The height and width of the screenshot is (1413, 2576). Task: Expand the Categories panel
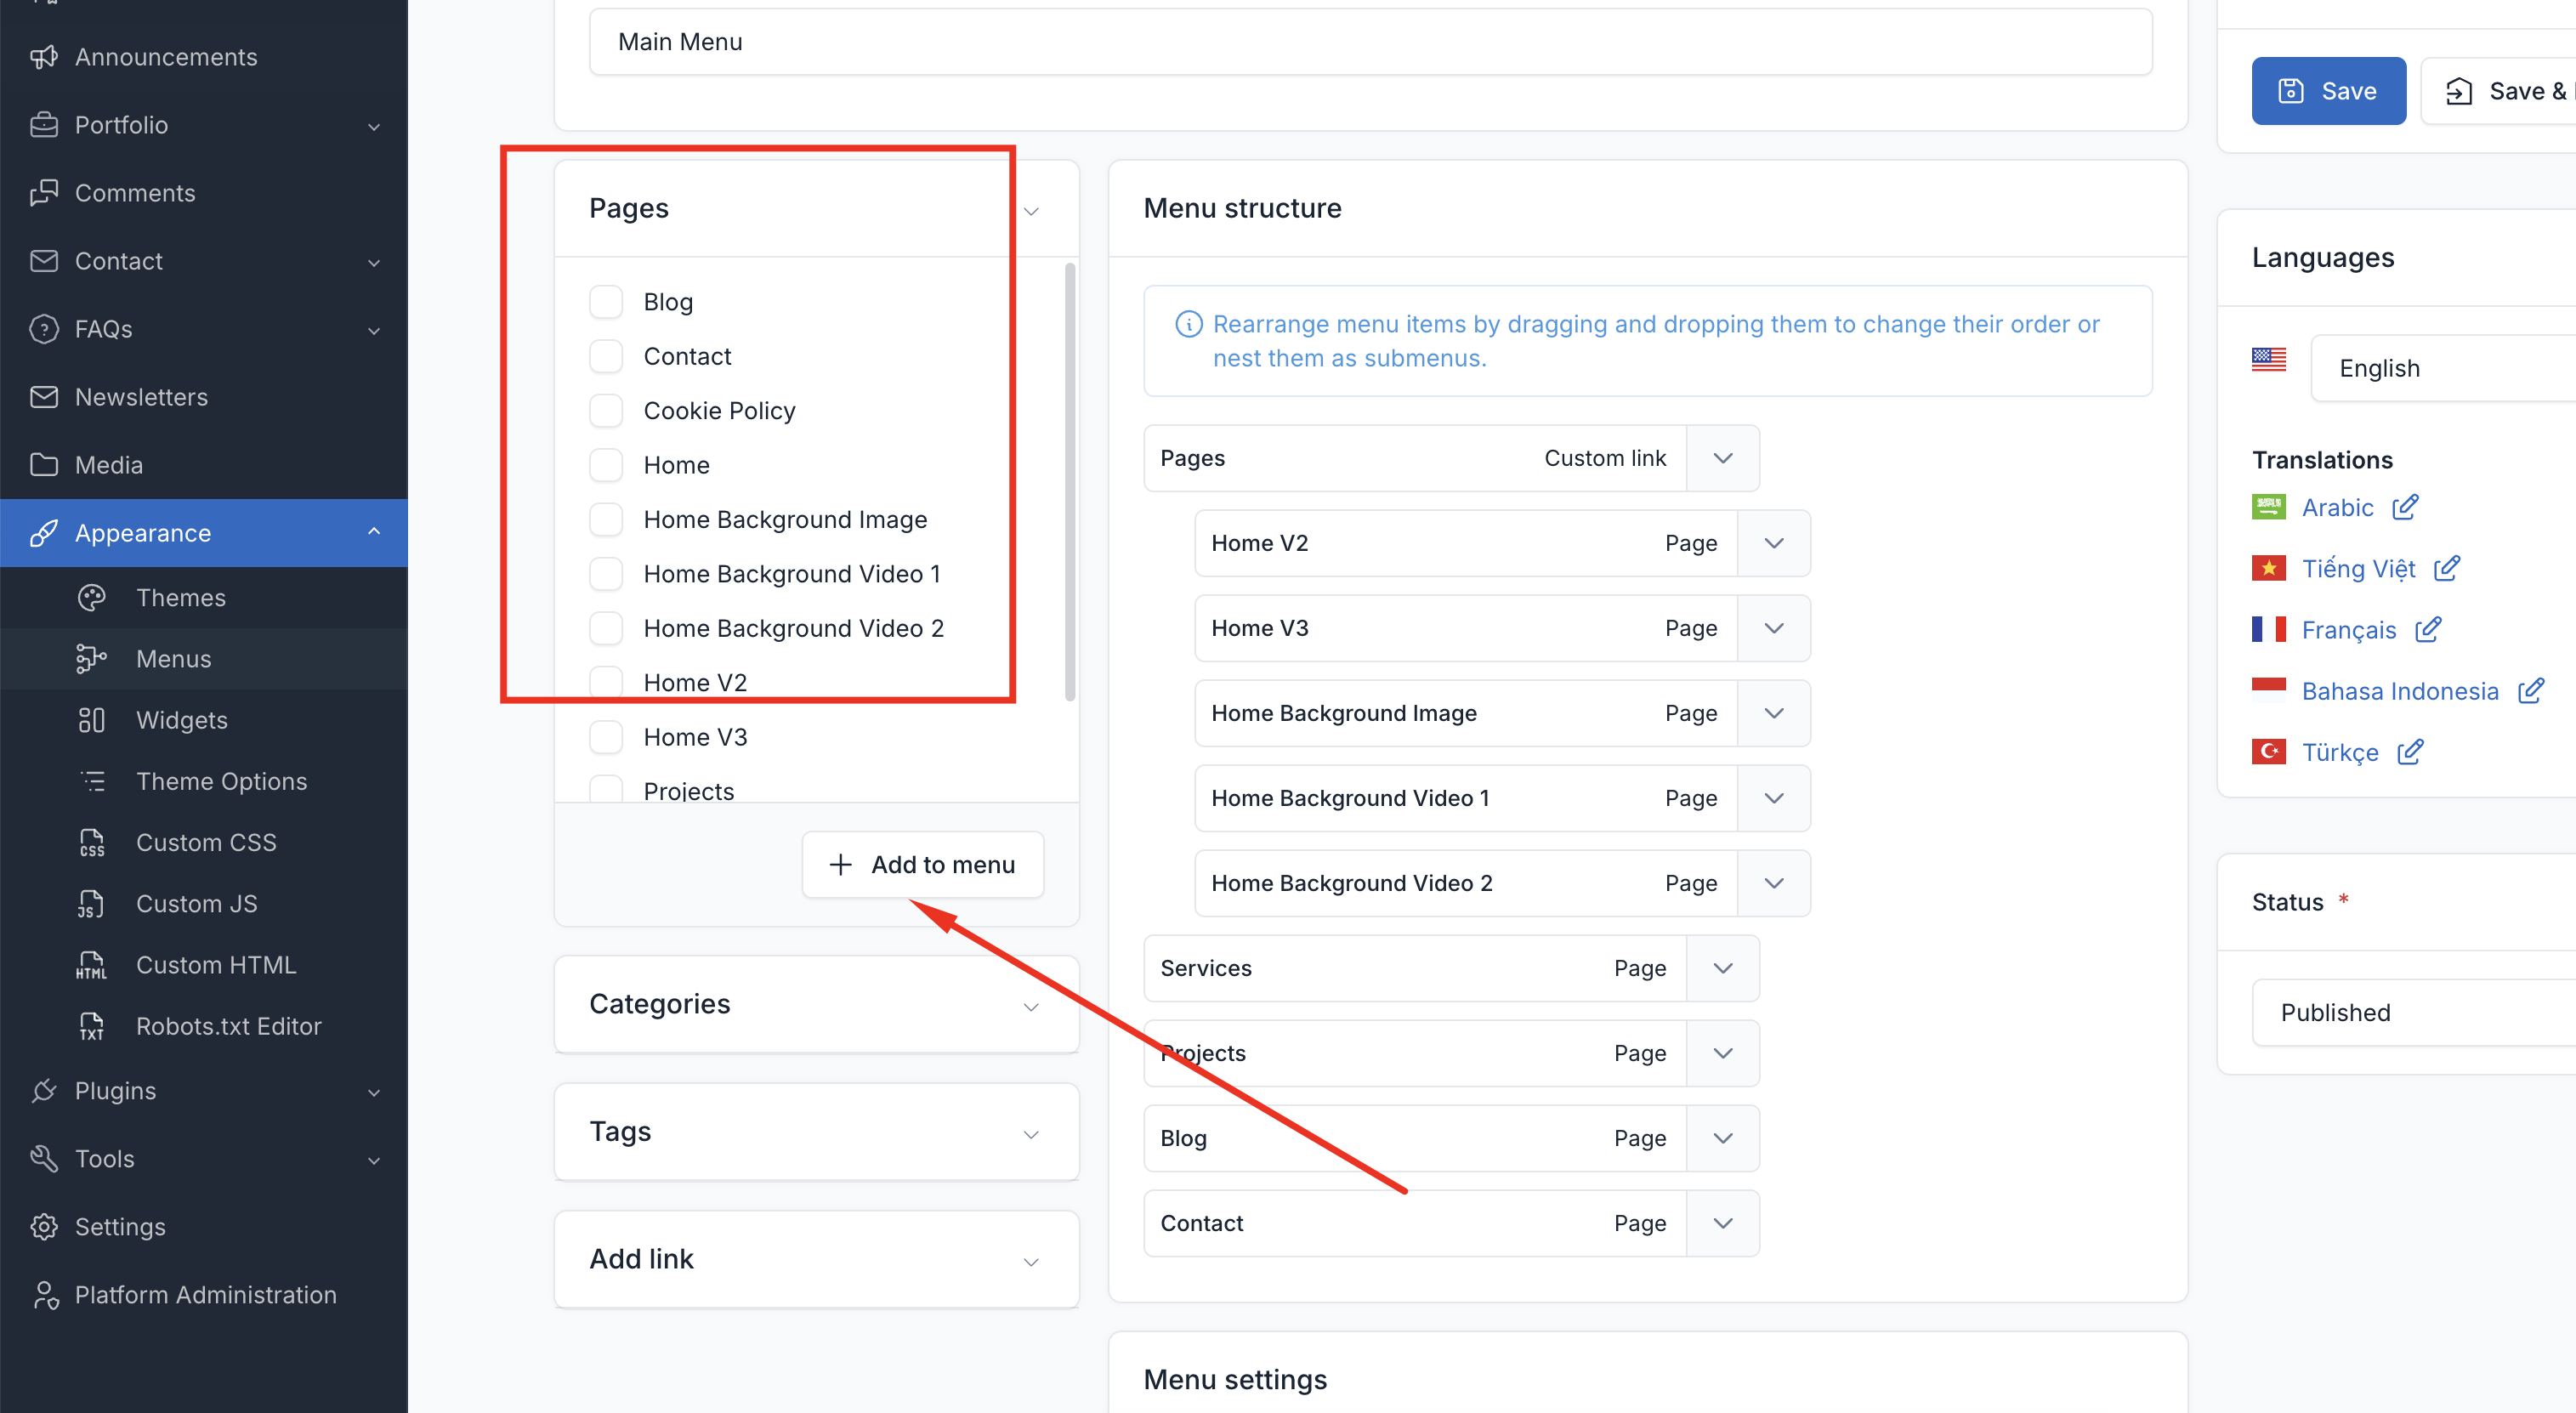tap(1031, 1006)
